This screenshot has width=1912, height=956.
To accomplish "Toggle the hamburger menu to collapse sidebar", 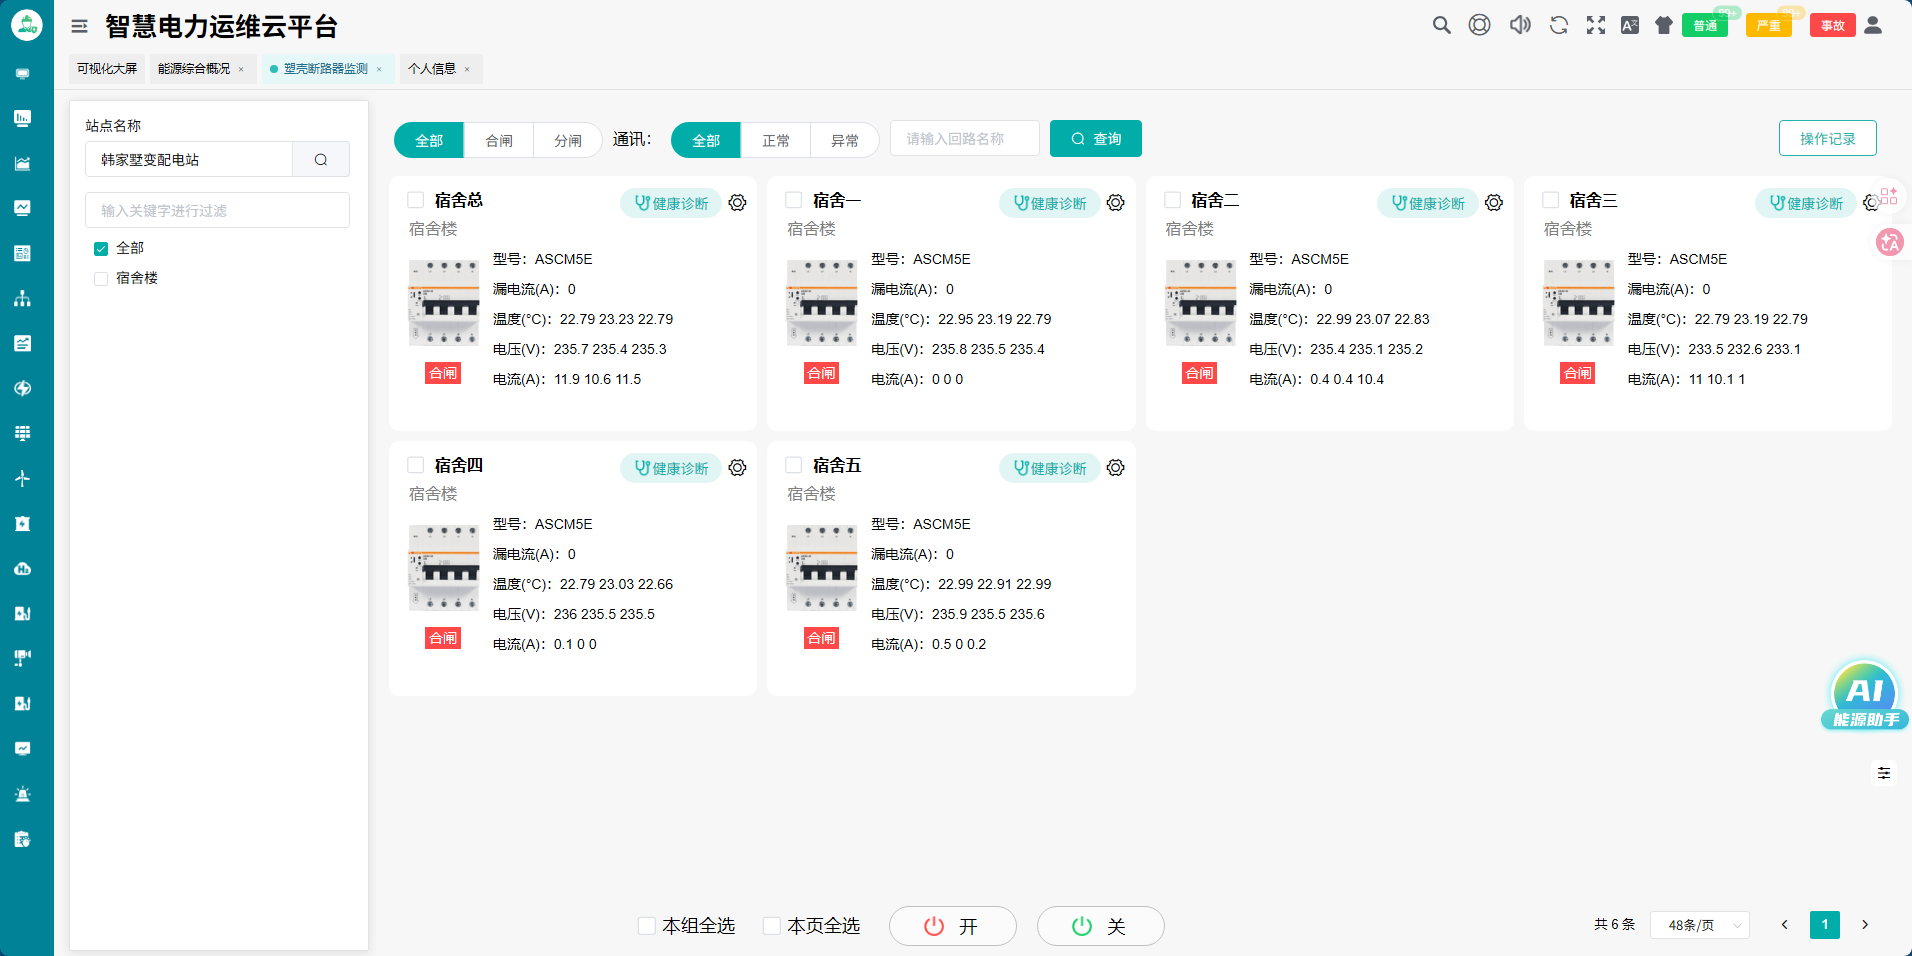I will click(x=79, y=27).
